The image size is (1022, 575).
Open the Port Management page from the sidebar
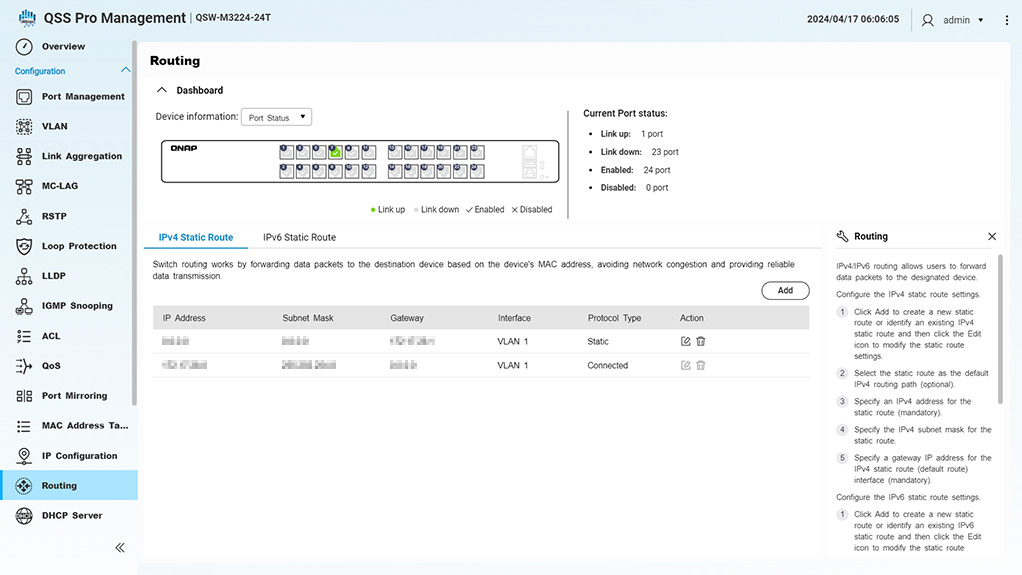(82, 97)
